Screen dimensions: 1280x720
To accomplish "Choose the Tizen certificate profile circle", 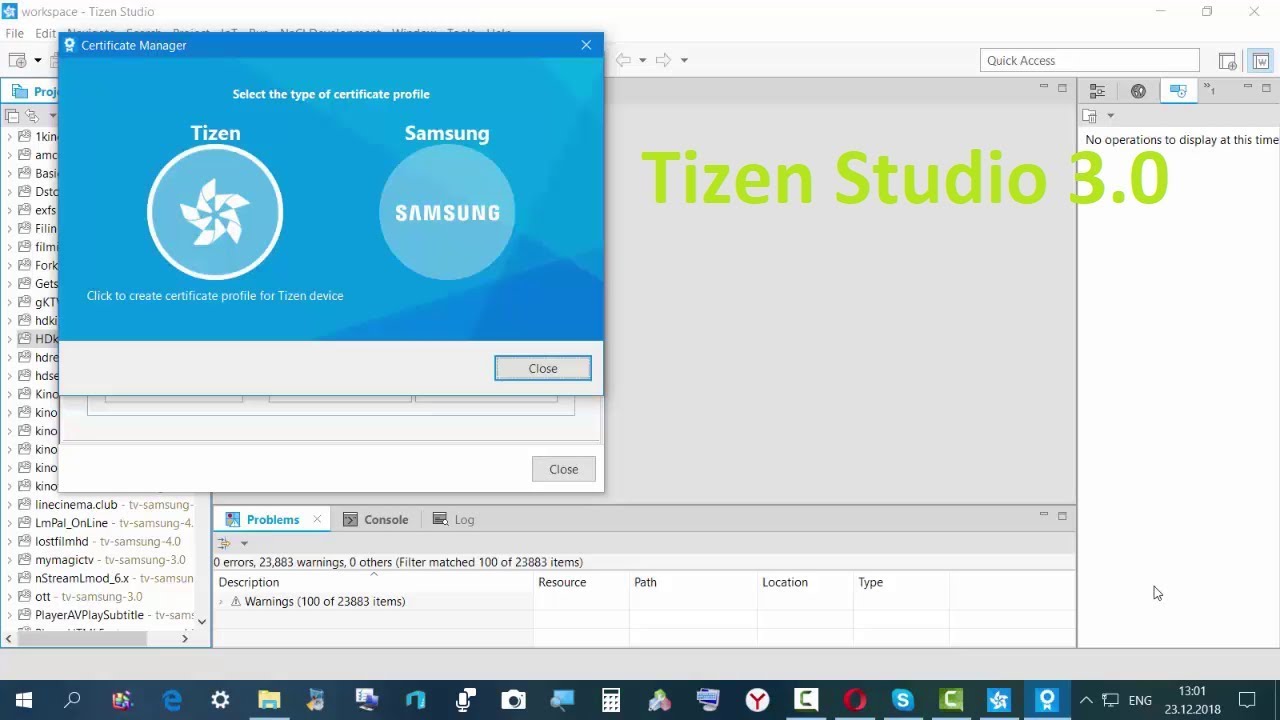I will coord(215,212).
